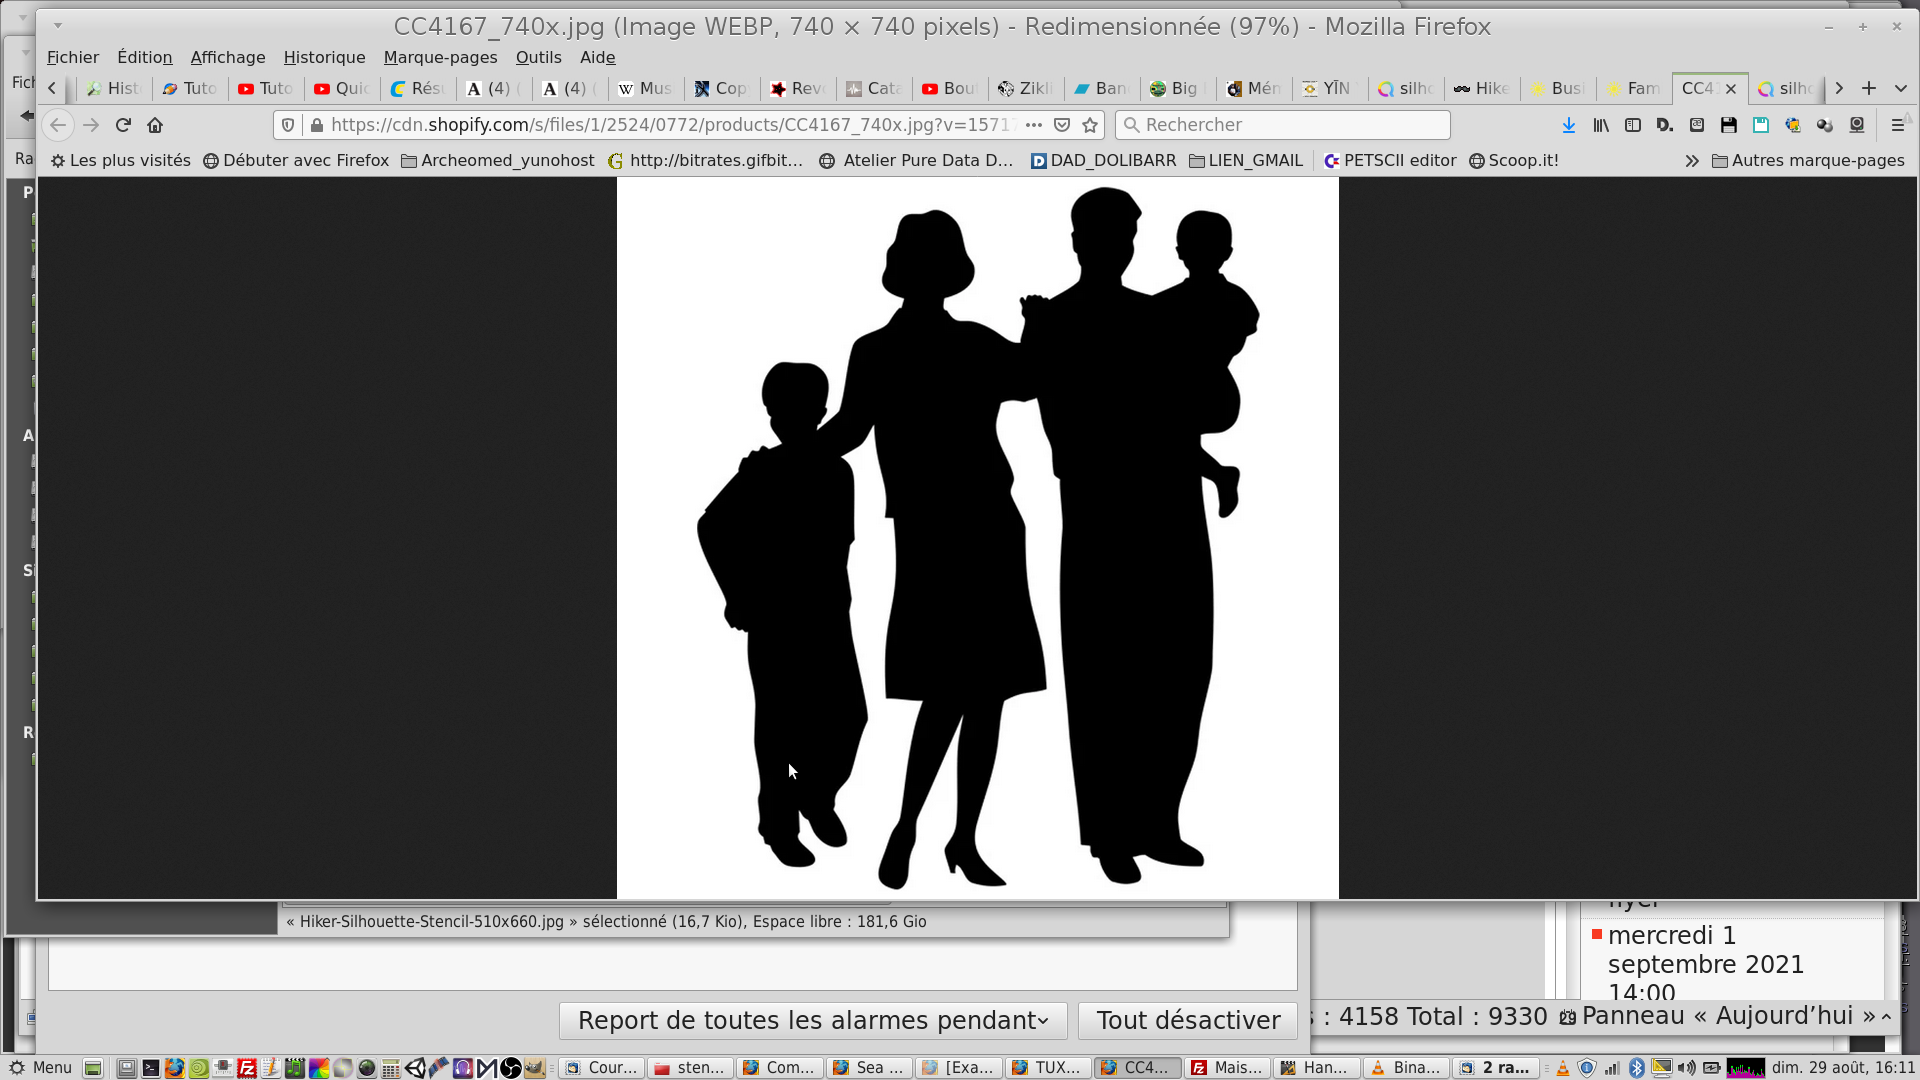Bookmark this page with star icon

point(1090,125)
